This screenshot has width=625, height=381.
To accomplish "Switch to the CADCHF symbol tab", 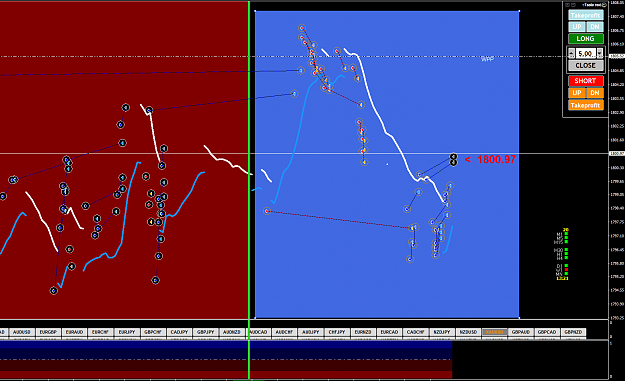I will (416, 332).
